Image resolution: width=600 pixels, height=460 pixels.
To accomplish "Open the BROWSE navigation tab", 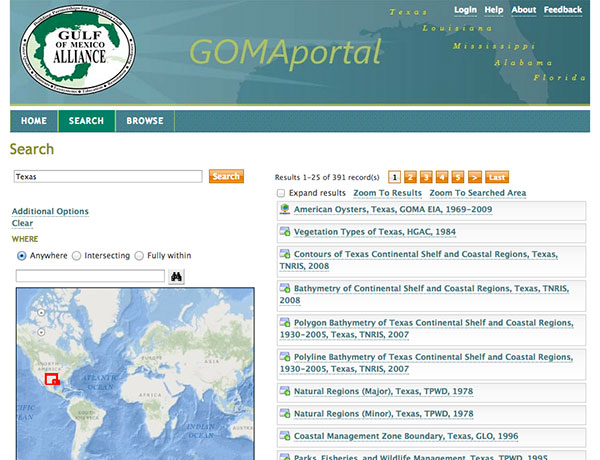I will point(145,121).
